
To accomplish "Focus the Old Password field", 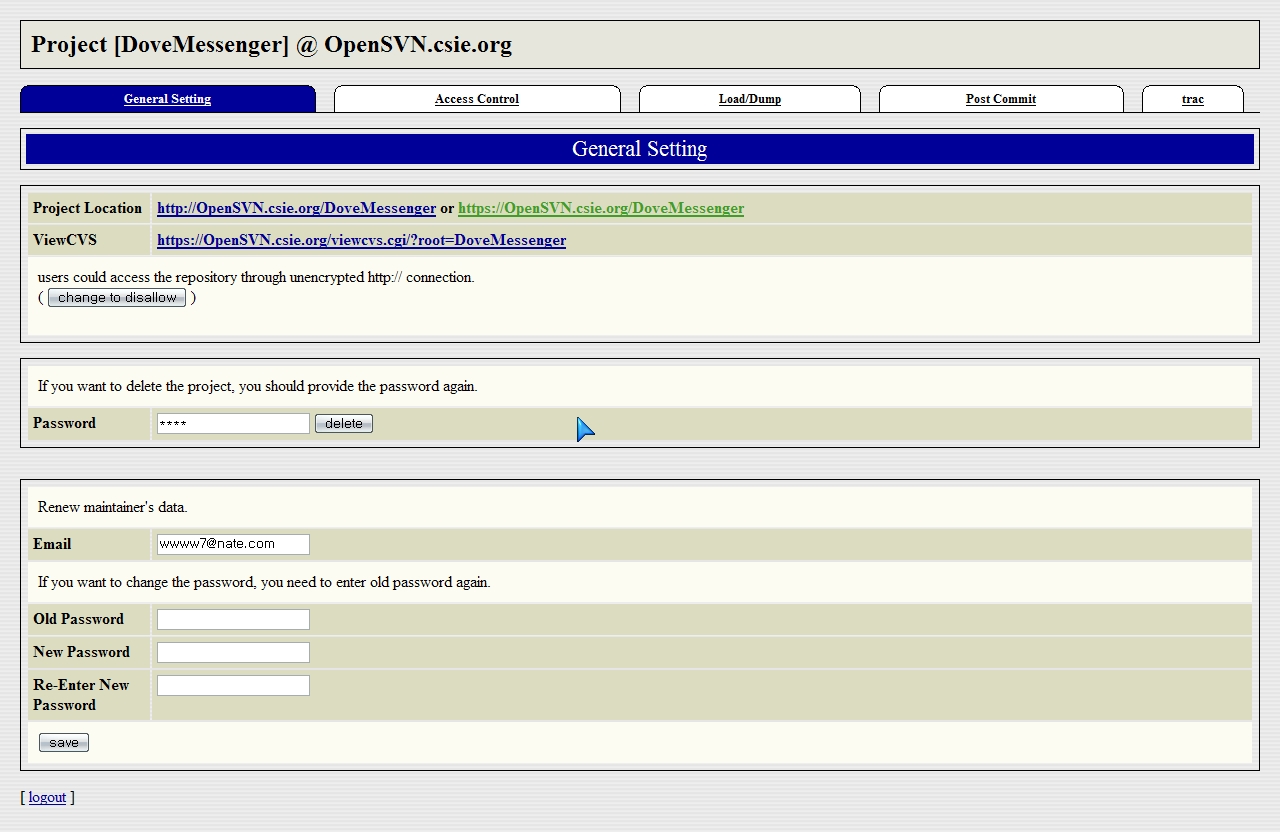I will point(233,619).
